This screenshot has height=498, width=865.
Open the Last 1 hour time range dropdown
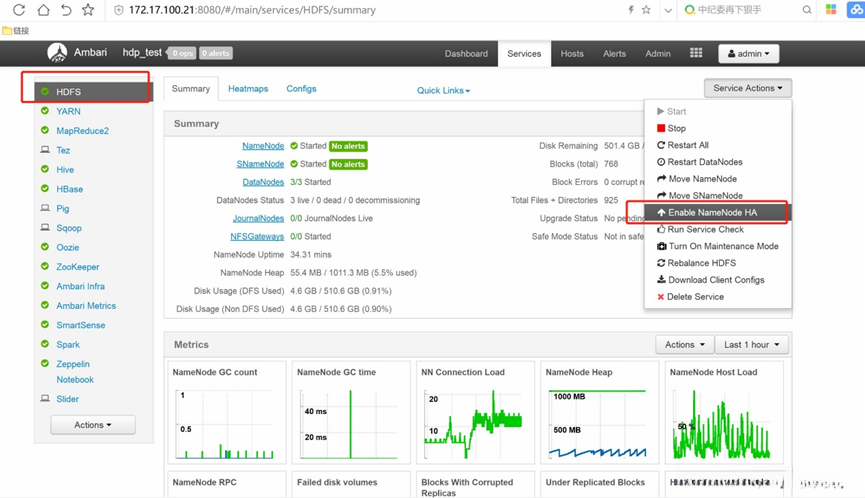[x=751, y=345]
